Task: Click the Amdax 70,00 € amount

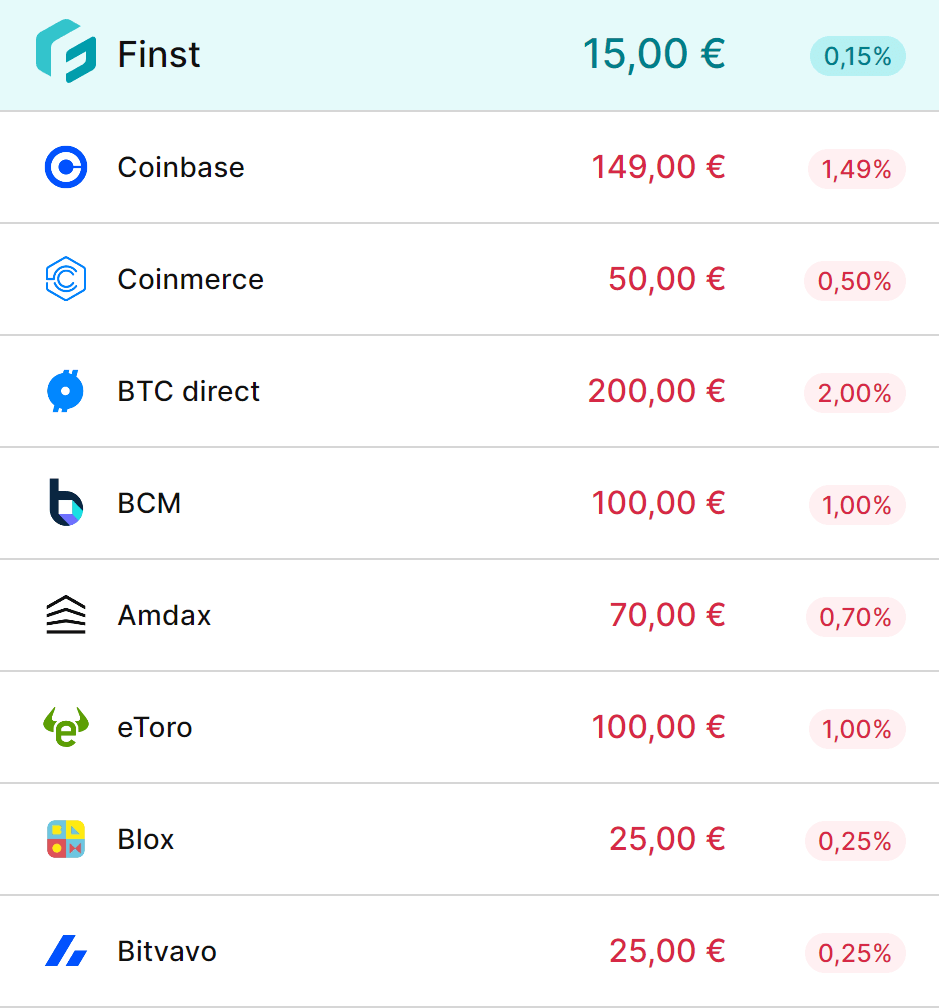Action: [667, 615]
